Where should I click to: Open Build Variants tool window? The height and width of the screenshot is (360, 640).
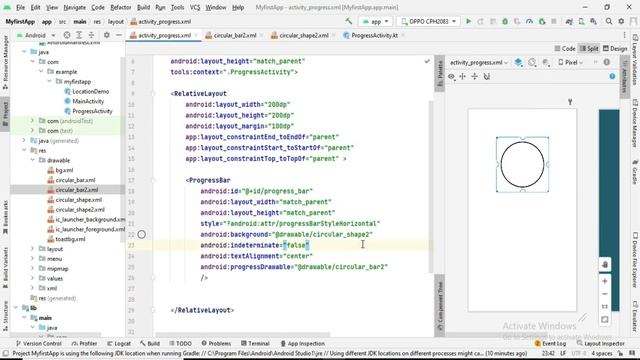[x=5, y=268]
